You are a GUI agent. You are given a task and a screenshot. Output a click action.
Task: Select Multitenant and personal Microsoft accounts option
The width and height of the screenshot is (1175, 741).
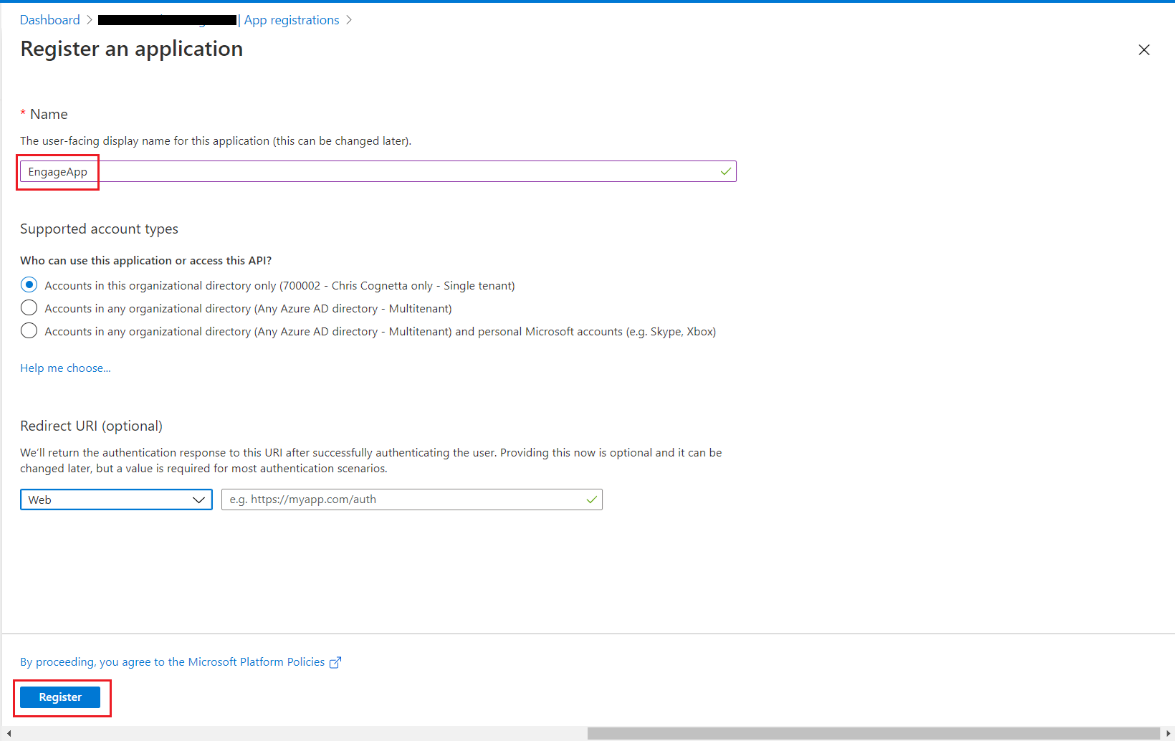click(x=29, y=331)
